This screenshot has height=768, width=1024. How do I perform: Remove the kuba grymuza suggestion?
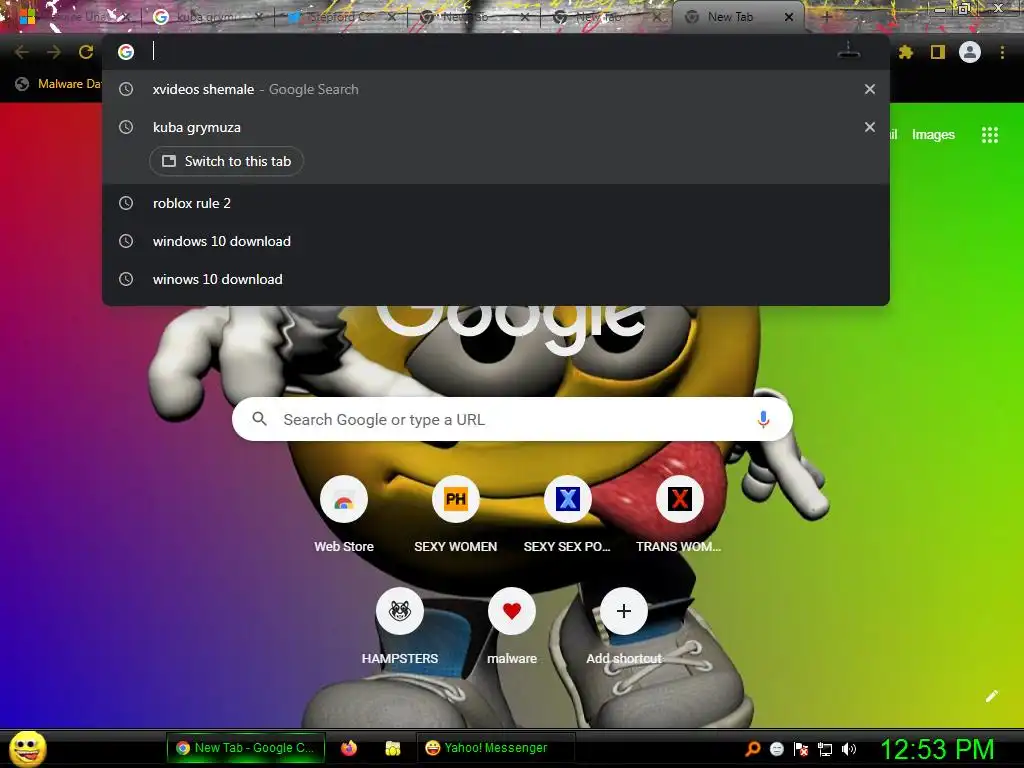tap(870, 127)
